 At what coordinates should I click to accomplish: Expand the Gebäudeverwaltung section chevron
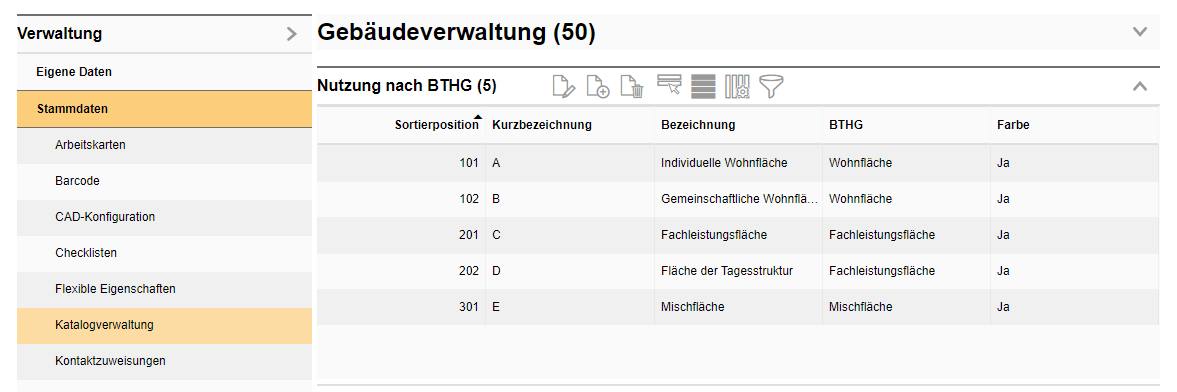tap(1140, 32)
